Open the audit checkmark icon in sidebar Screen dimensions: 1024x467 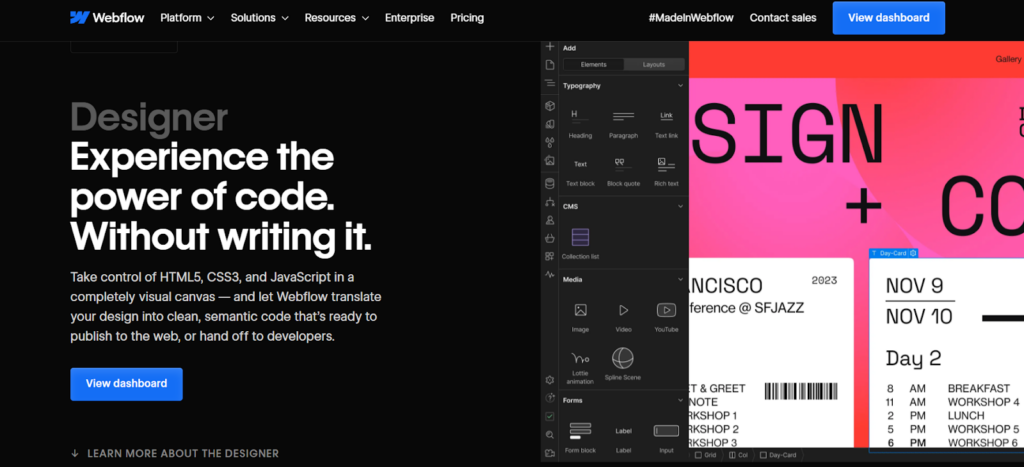(x=550, y=416)
